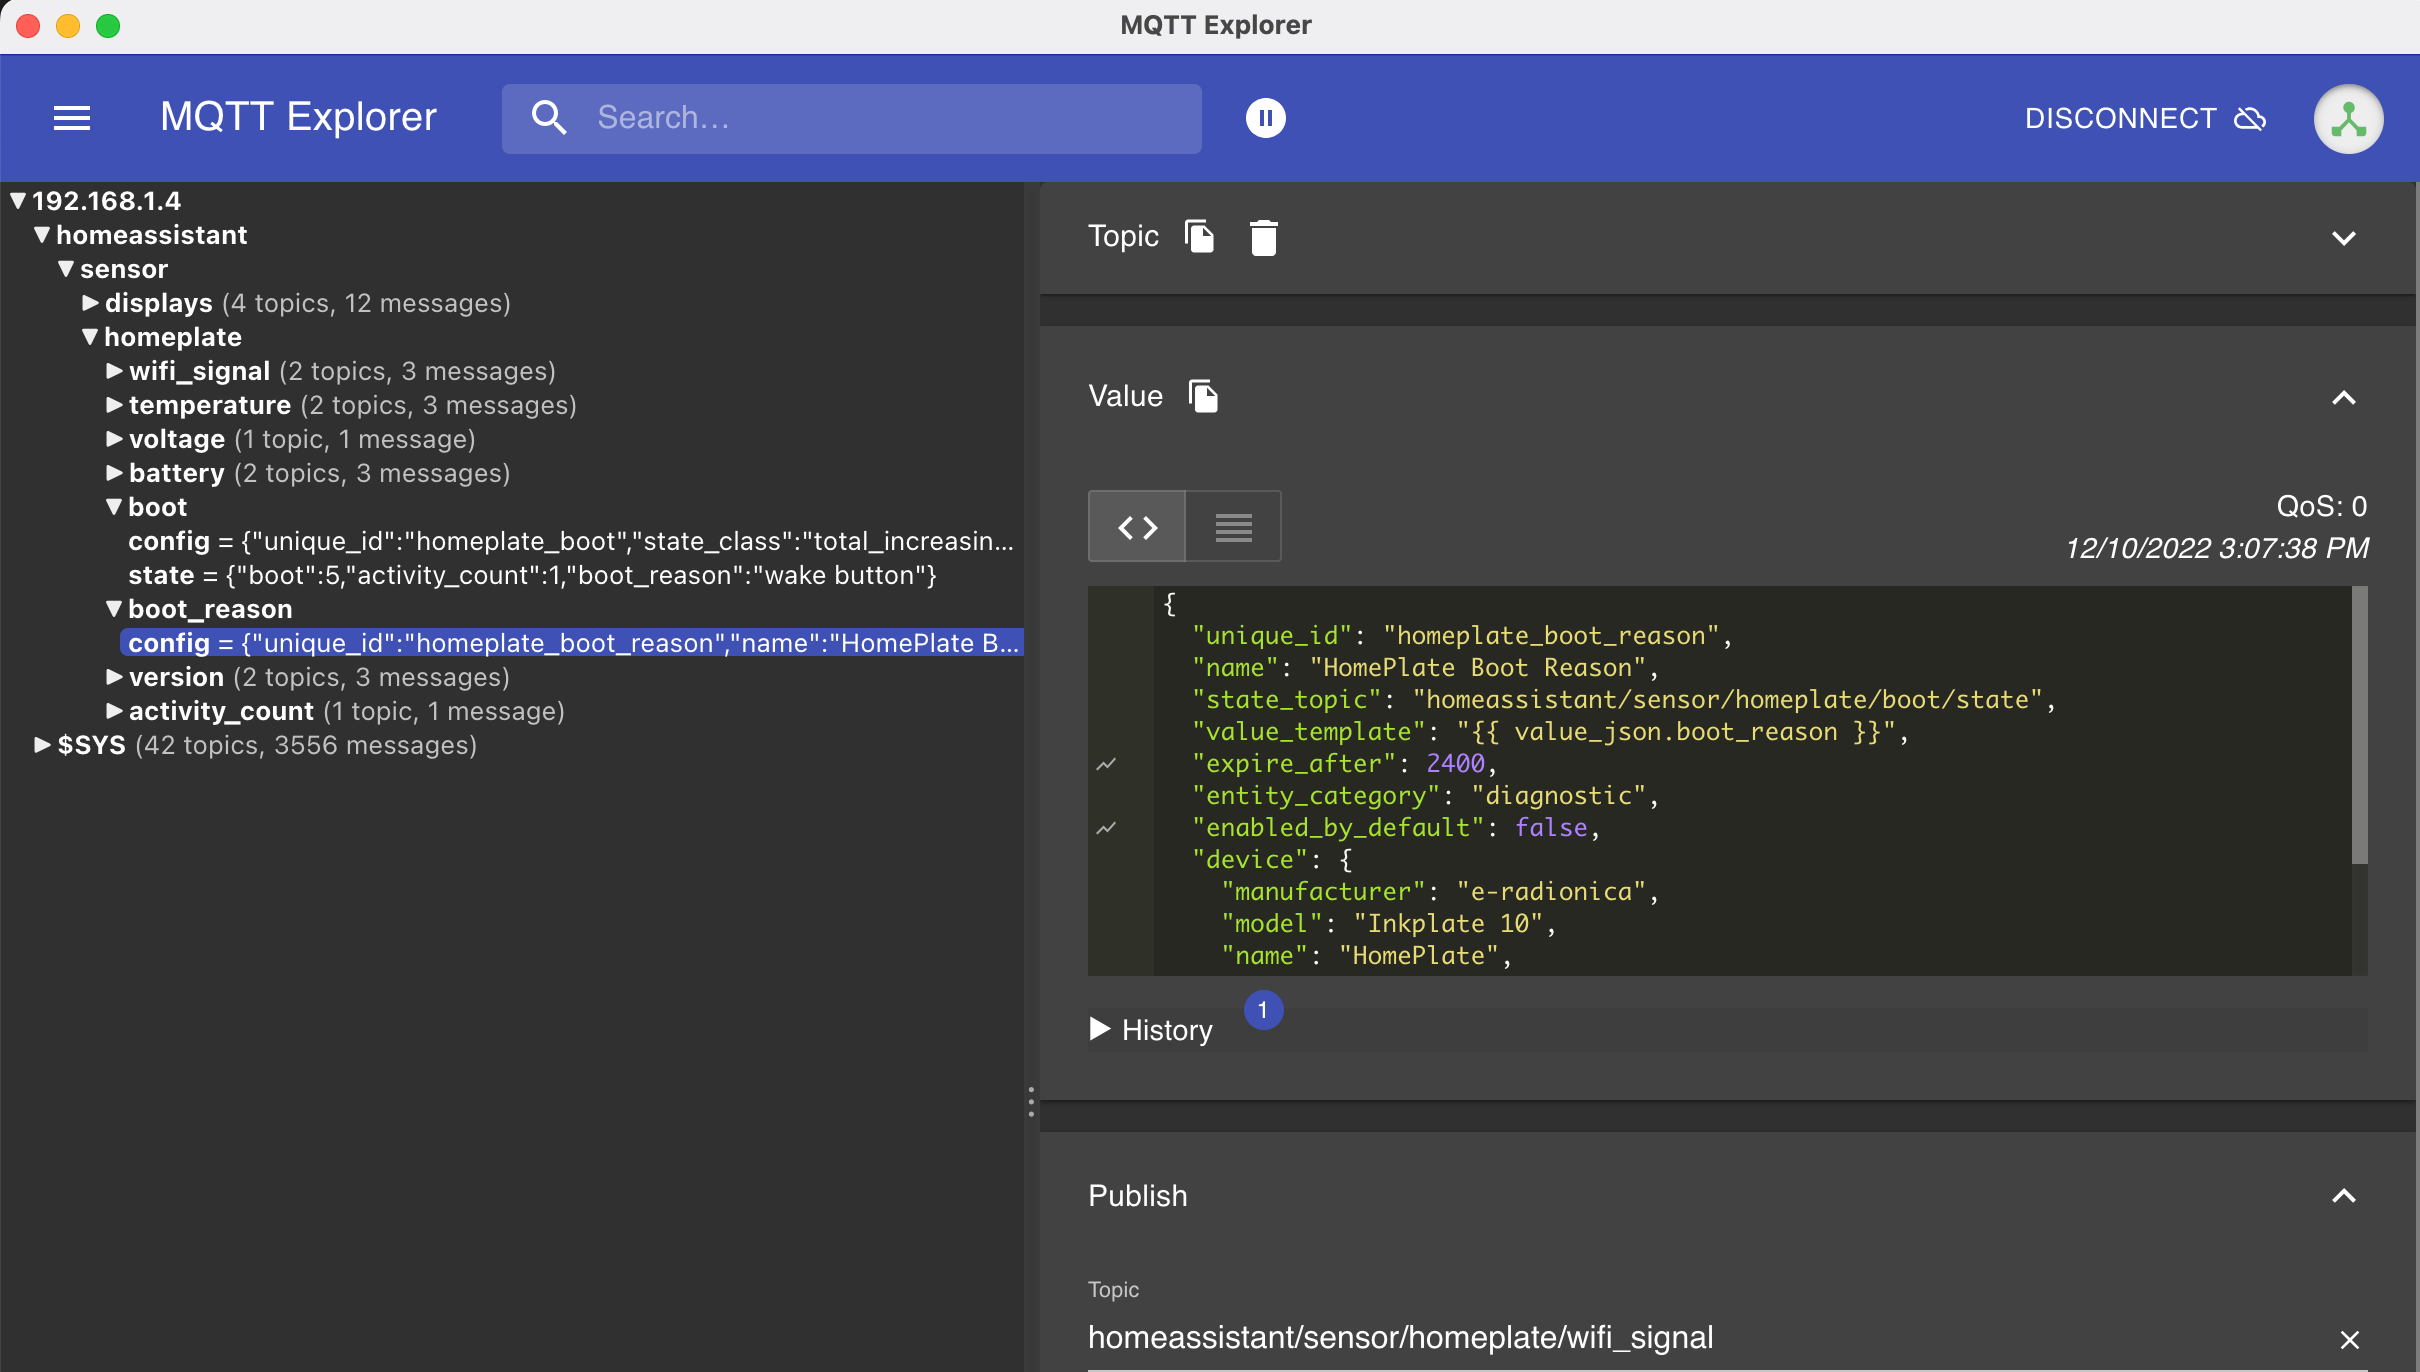Image resolution: width=2420 pixels, height=1372 pixels.
Task: Click the connection avatar icon
Action: (2348, 119)
